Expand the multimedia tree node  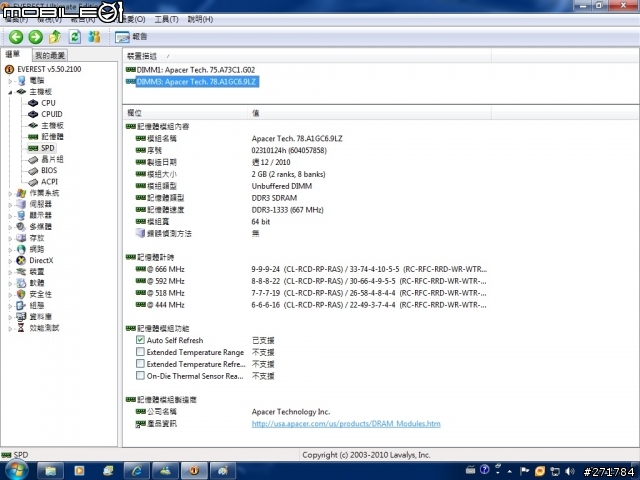pos(10,227)
